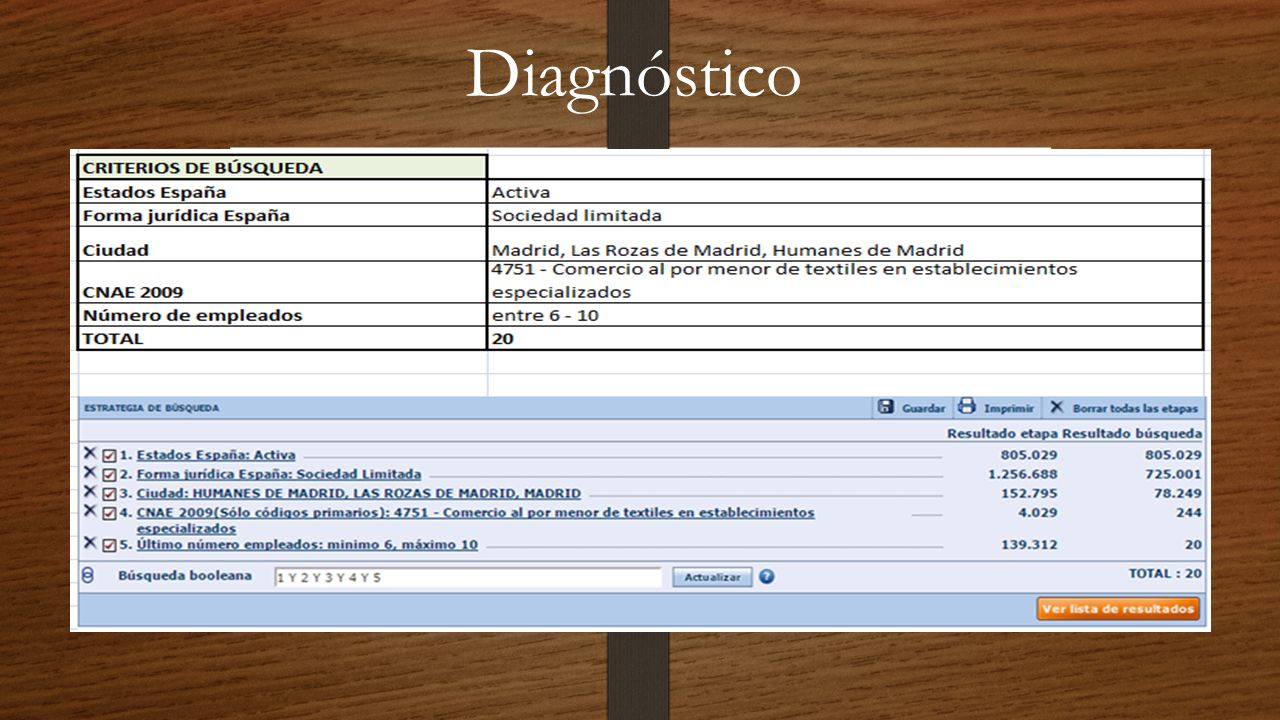Click the 4.029 stage result value
The width and height of the screenshot is (1280, 720).
click(x=1037, y=512)
